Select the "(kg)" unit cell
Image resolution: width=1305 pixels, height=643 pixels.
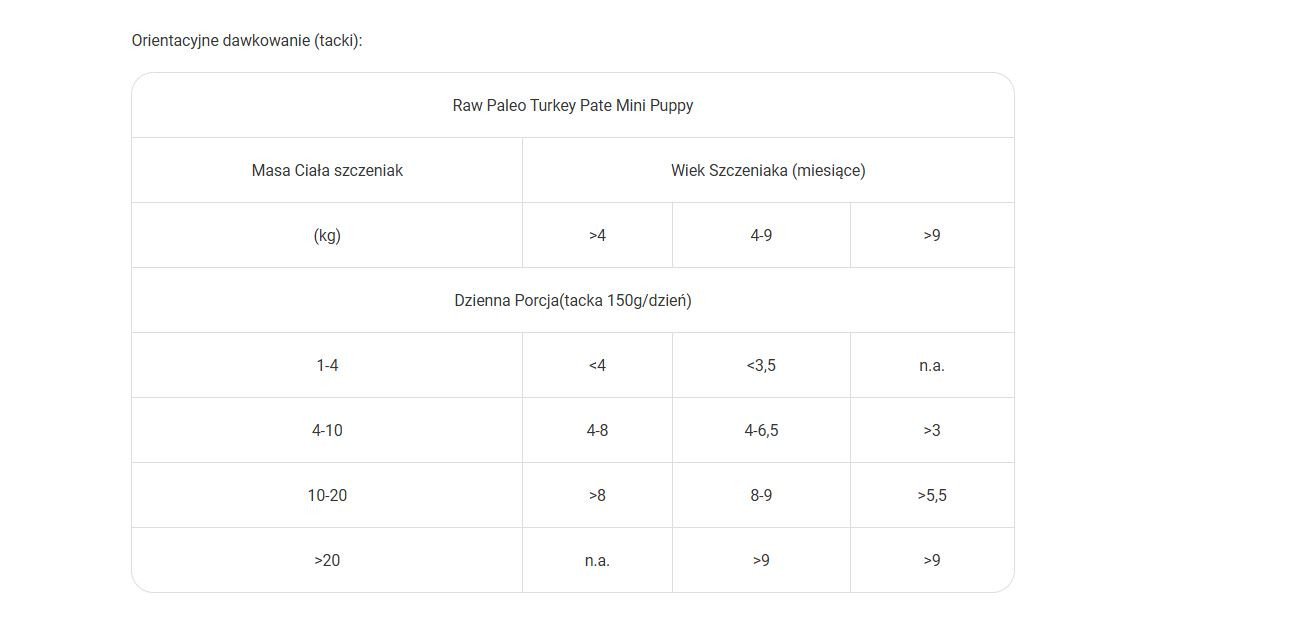(x=327, y=235)
